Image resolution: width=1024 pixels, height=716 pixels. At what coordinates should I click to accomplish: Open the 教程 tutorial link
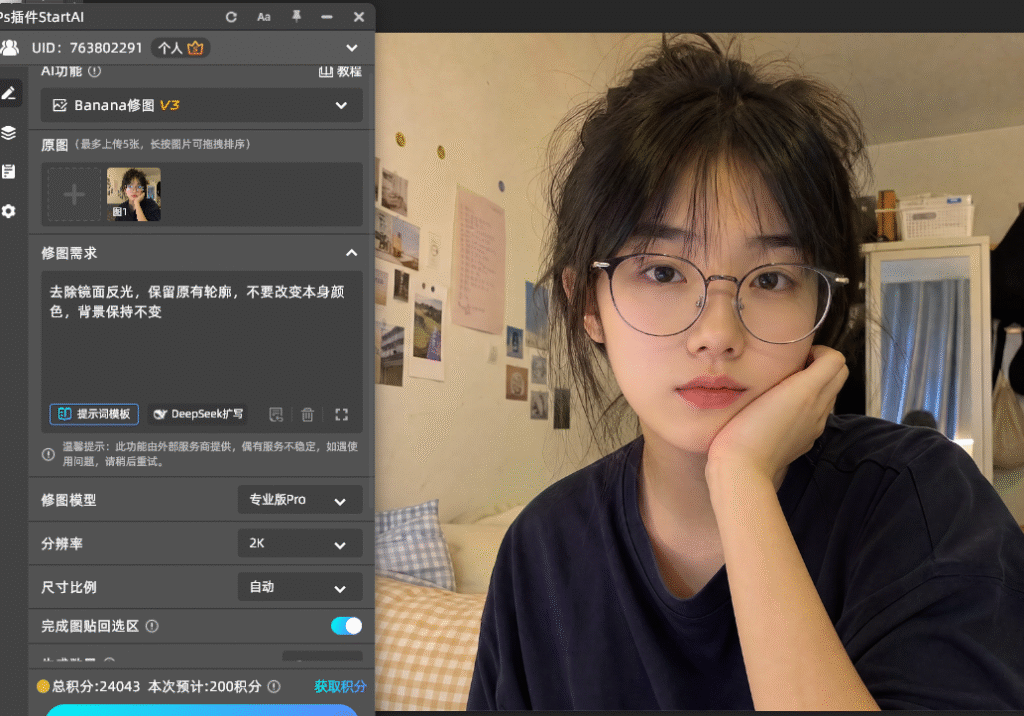tap(340, 71)
